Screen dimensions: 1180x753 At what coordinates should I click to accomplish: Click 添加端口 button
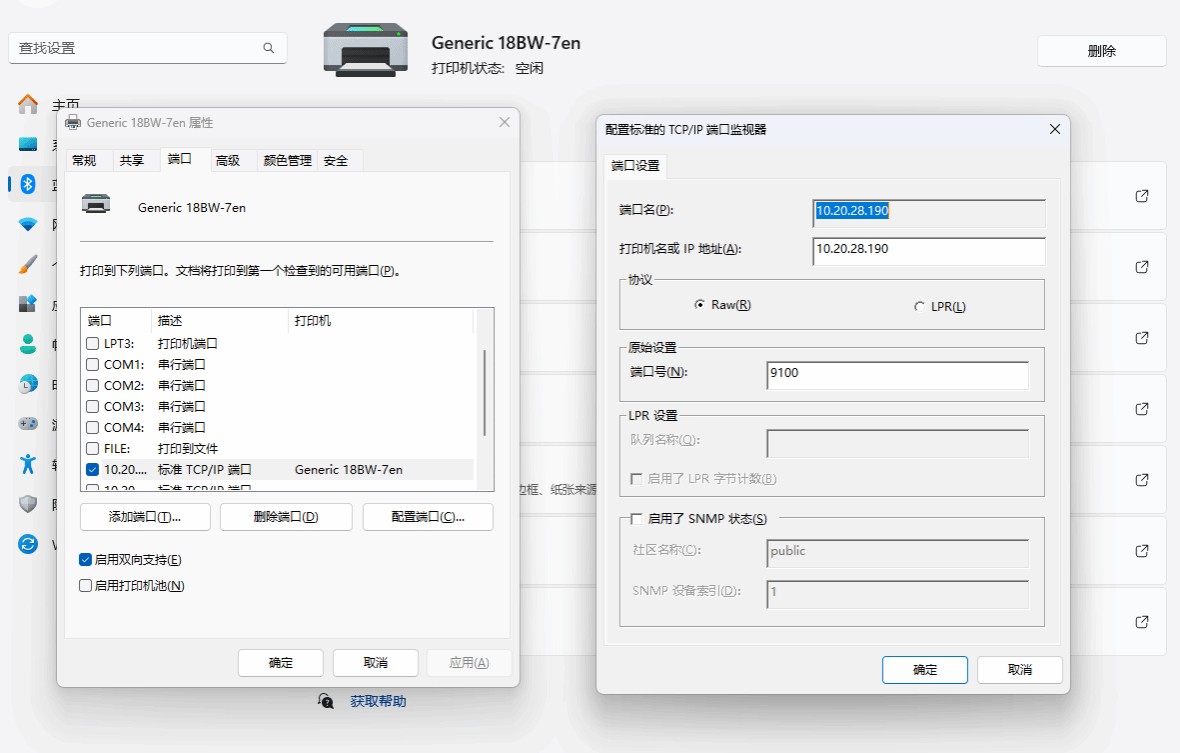145,517
